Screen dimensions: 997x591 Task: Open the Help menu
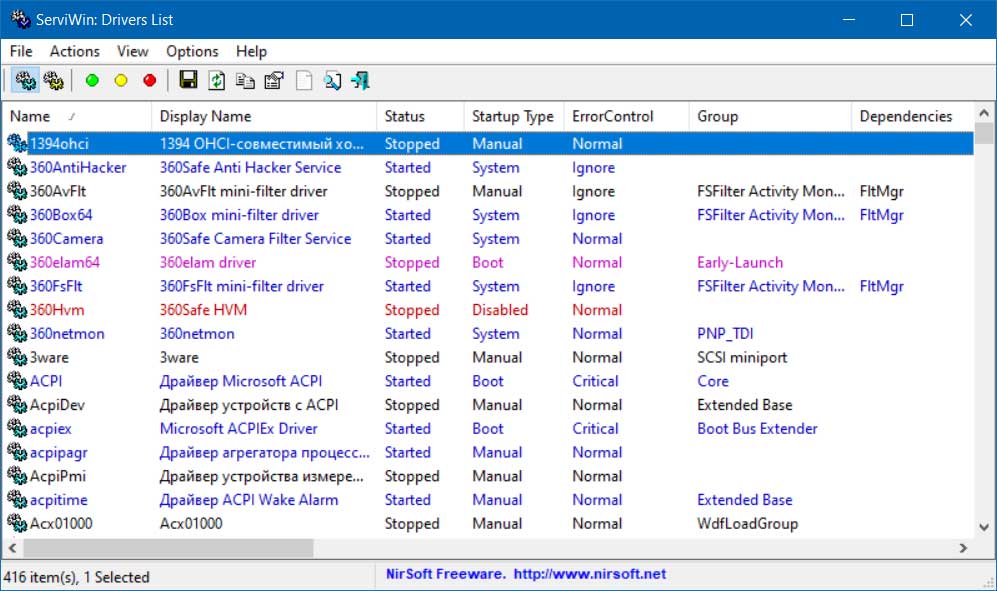[x=251, y=52]
